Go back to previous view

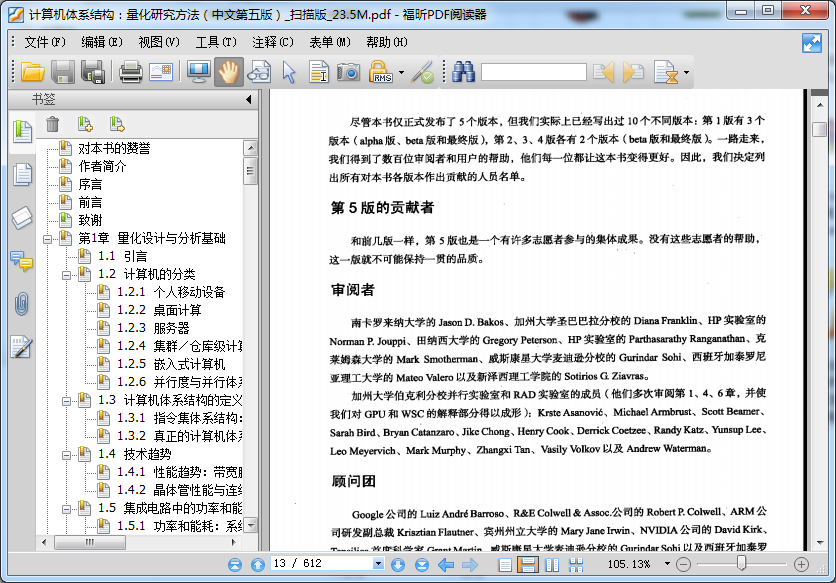pos(446,564)
